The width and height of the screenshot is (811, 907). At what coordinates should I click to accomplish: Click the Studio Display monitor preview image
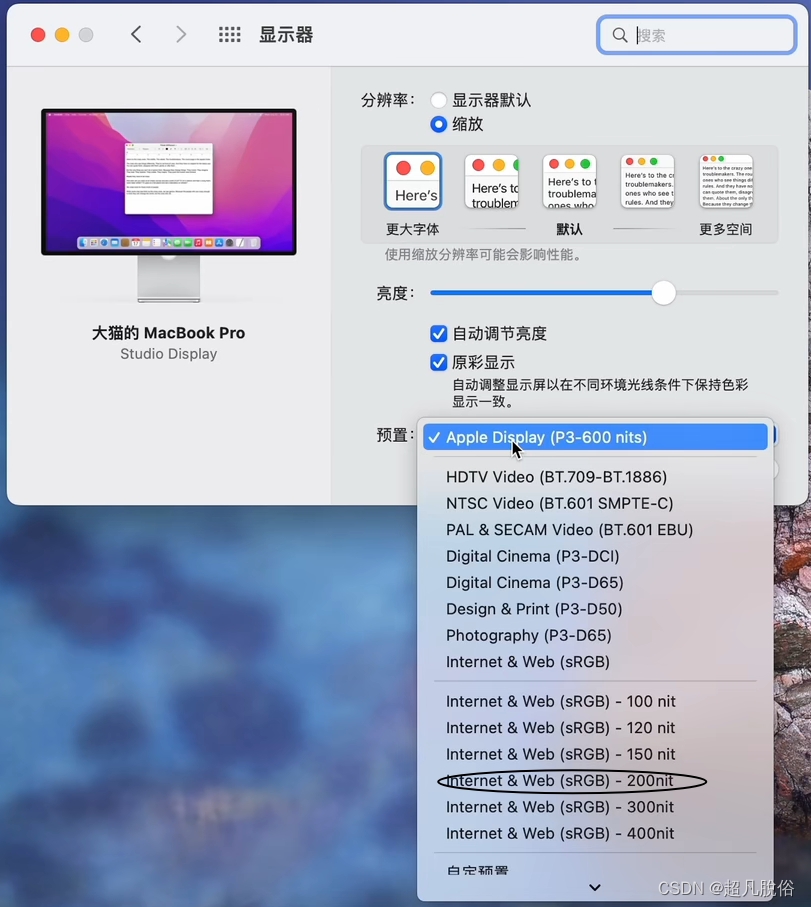[x=169, y=205]
